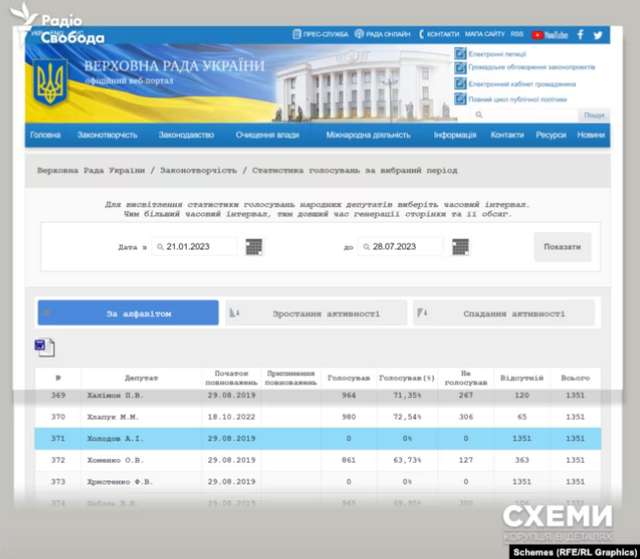This screenshot has height=559, width=640.
Task: Switch to 'Зростання активності' tab
Action: [x=315, y=313]
